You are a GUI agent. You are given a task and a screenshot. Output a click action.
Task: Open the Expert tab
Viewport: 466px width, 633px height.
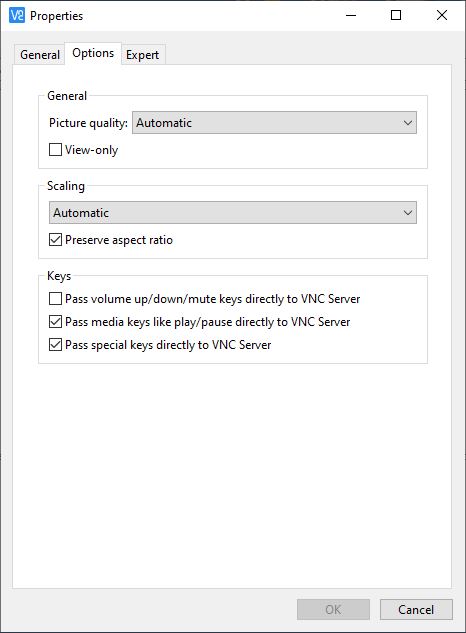pos(142,54)
